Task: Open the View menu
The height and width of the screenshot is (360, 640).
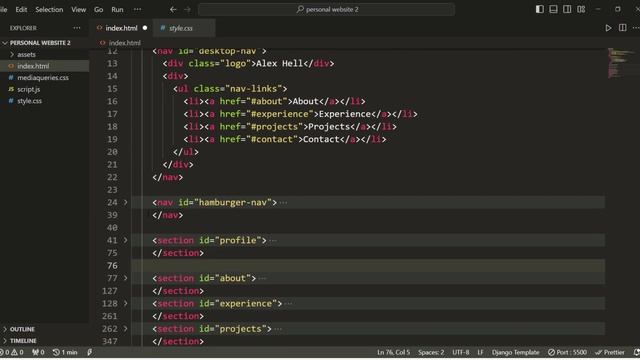Action: point(78,9)
